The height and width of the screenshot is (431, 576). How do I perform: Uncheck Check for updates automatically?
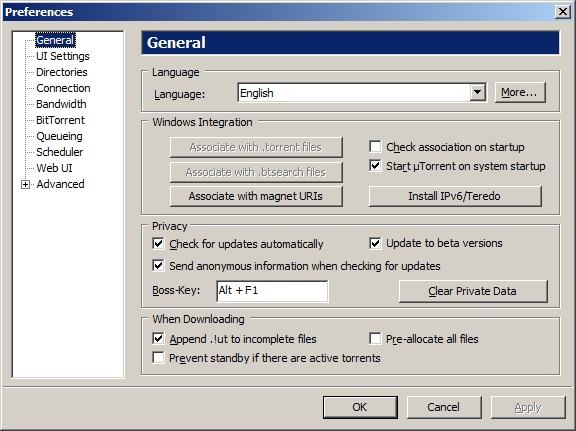click(158, 244)
